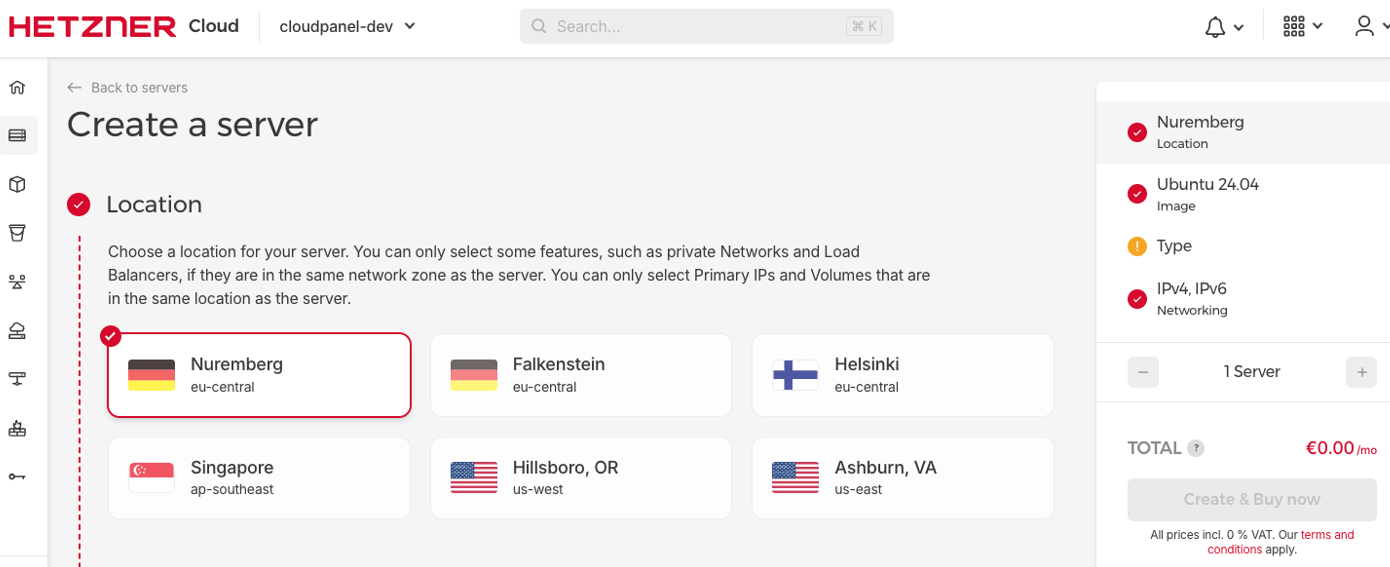This screenshot has width=1390, height=567.
Task: Open the key-shaped Security sidebar icon
Action: [17, 476]
